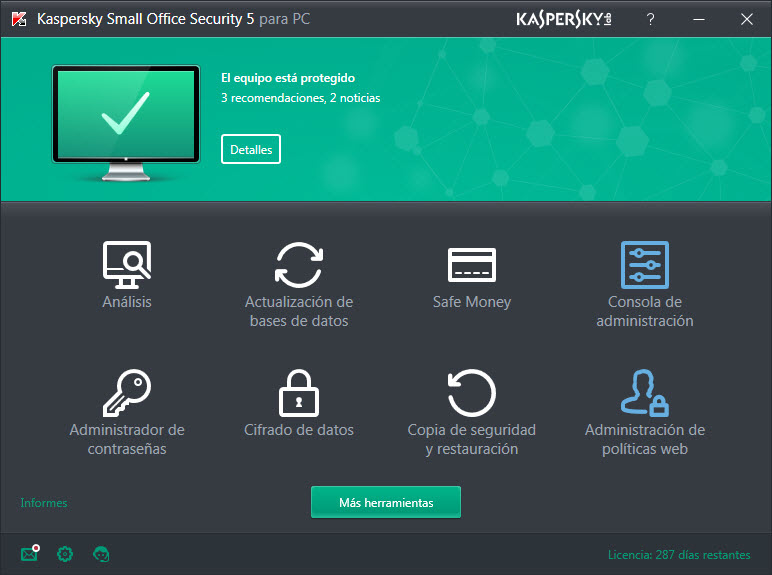Screen dimensions: 772x575
Task: Click the '3 recomendaciones, 2 noticias' text
Action: (x=300, y=98)
